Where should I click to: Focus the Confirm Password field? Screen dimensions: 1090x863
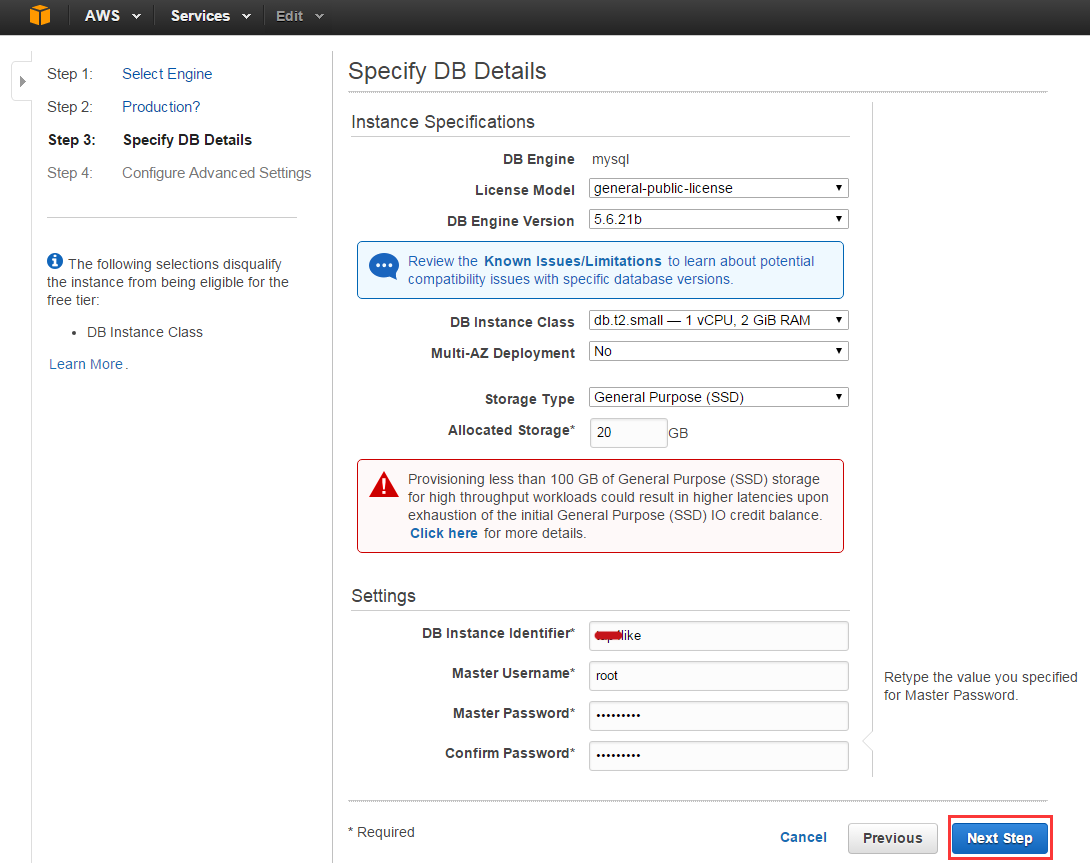click(x=718, y=755)
